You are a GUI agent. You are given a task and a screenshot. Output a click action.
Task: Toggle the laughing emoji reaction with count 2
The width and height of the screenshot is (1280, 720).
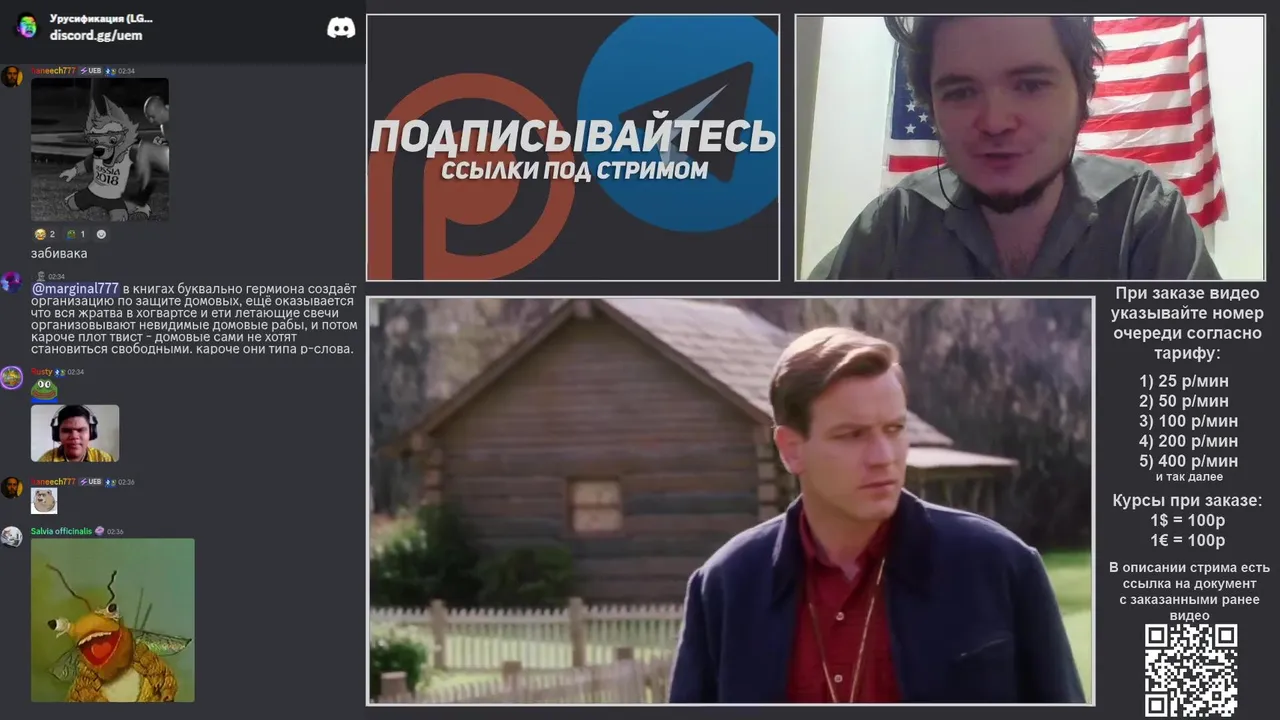pos(45,234)
